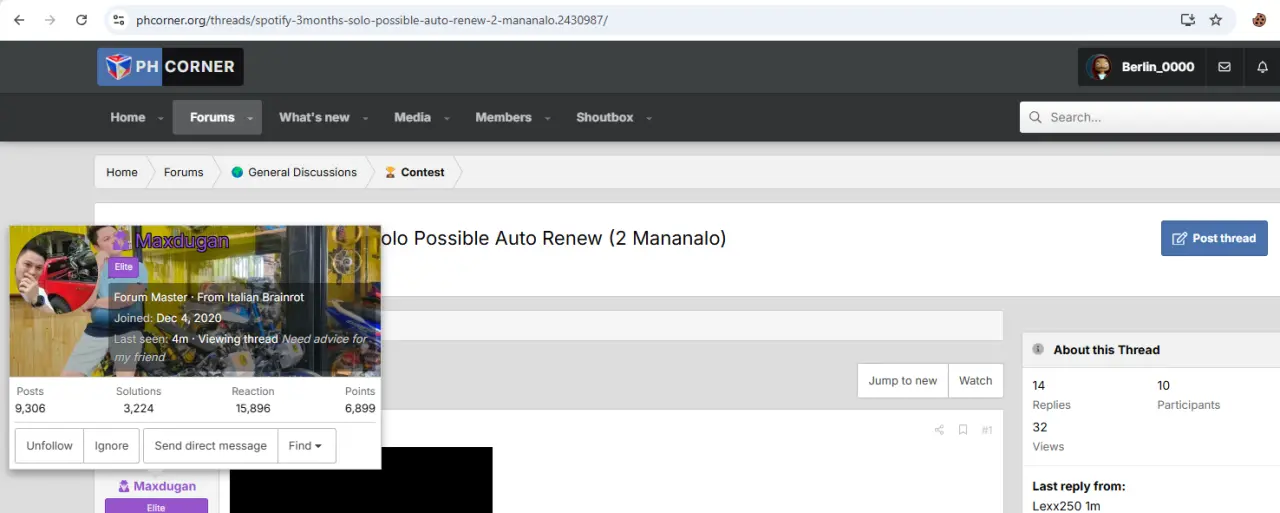
Task: Expand the Members dropdown arrow
Action: (547, 118)
